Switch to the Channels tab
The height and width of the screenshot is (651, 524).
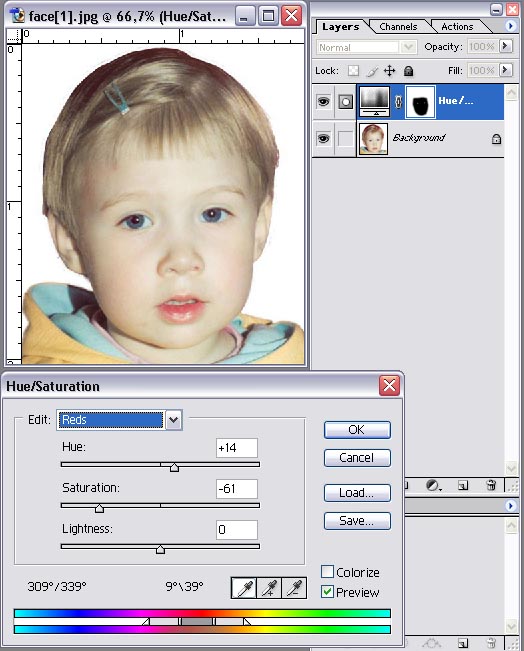398,27
